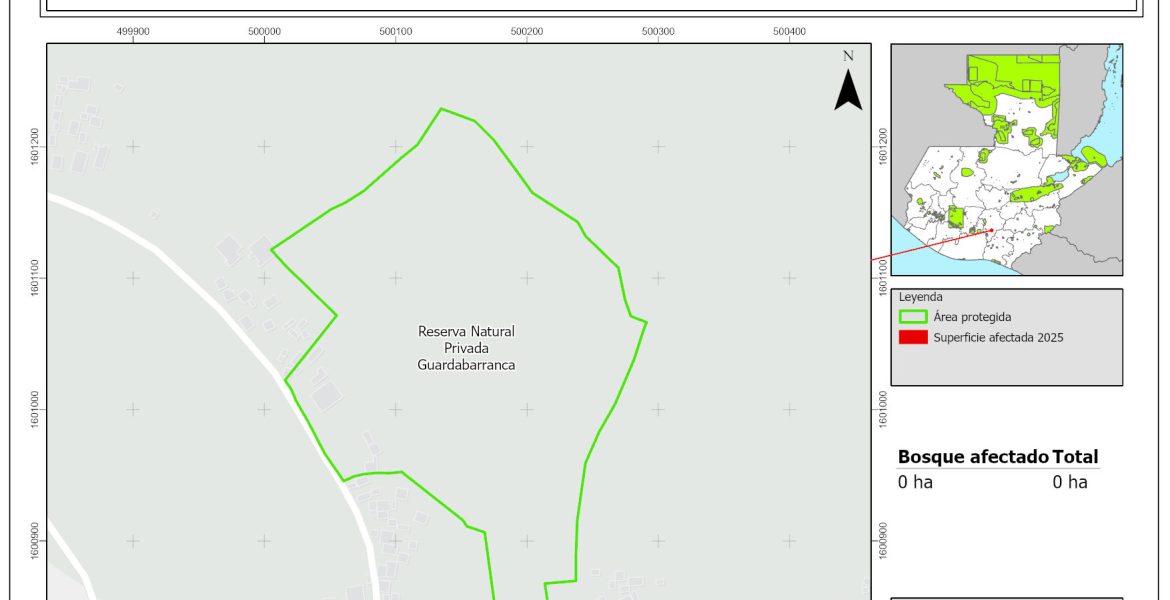Click the 500000 coordinate label on top axis
Viewport: 1170px width, 600px height.
(x=264, y=31)
